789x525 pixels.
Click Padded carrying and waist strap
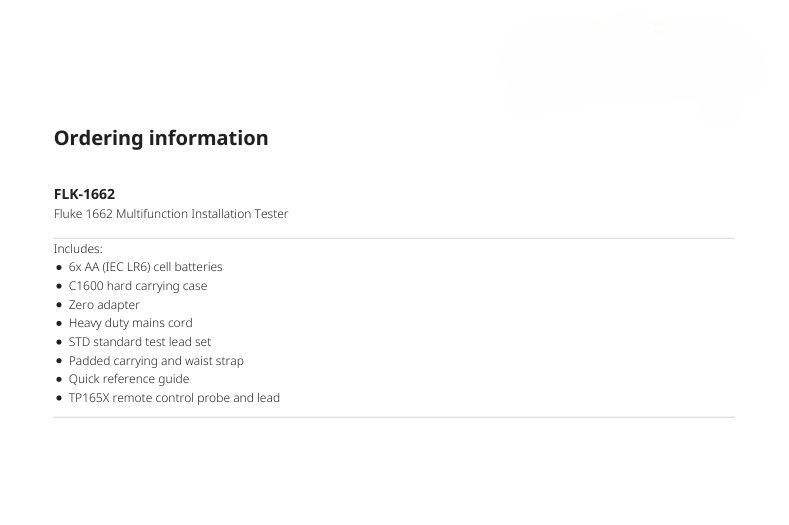coord(156,361)
